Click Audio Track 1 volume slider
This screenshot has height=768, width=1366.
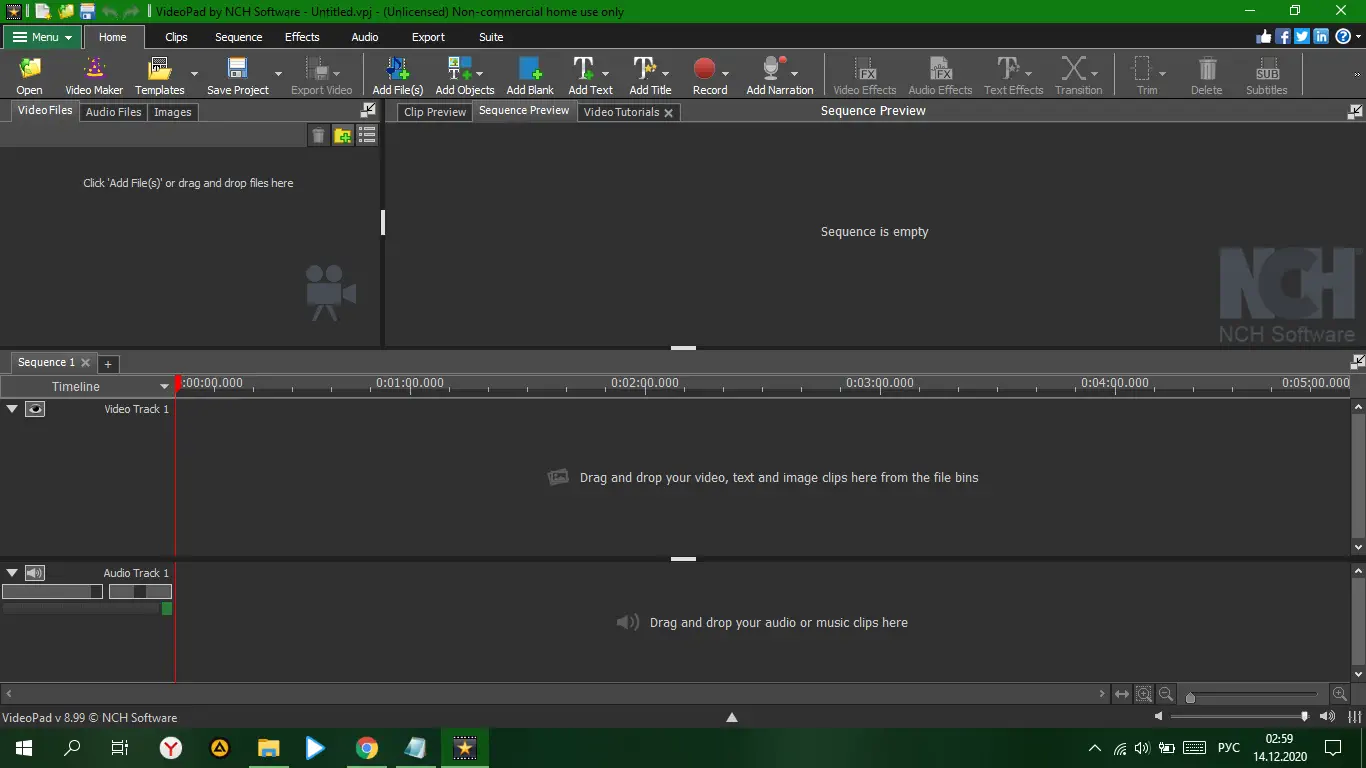click(52, 592)
